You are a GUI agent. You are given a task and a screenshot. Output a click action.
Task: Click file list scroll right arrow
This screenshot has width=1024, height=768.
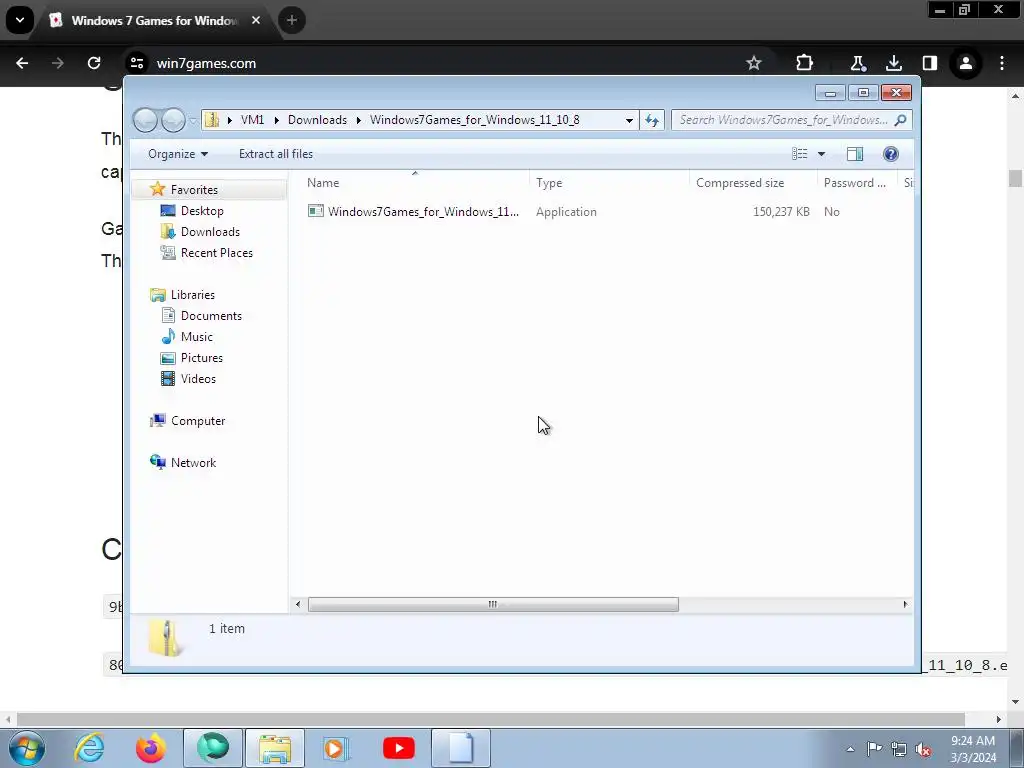905,604
